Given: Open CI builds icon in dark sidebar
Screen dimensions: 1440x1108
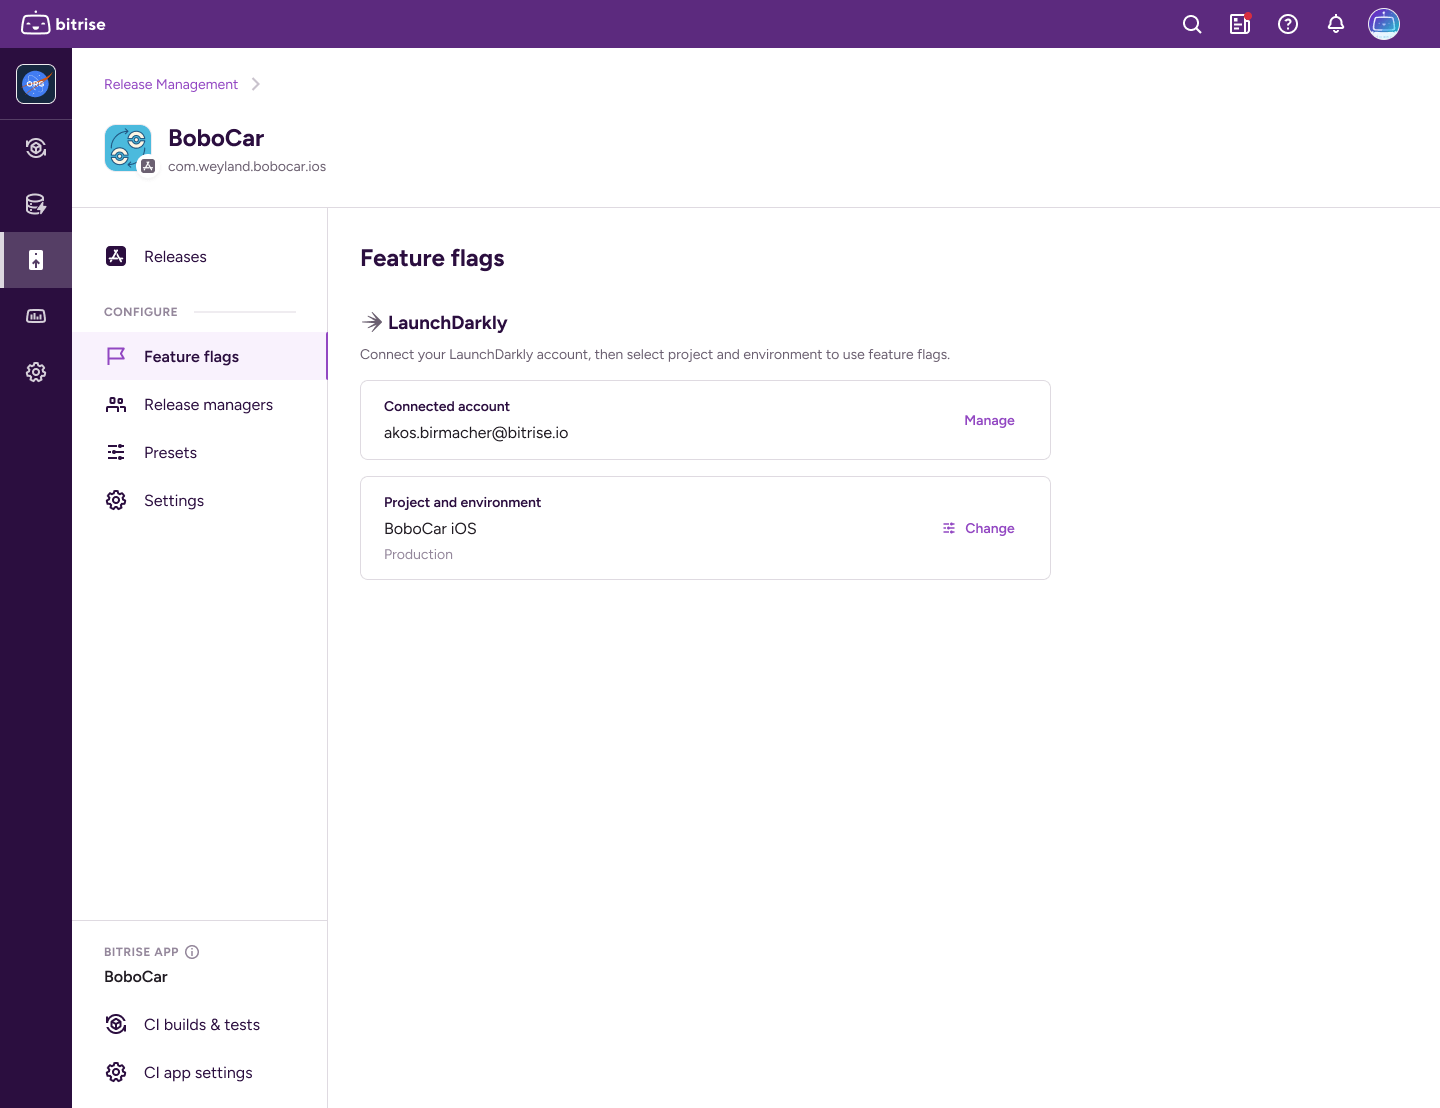Looking at the screenshot, I should click(x=36, y=148).
